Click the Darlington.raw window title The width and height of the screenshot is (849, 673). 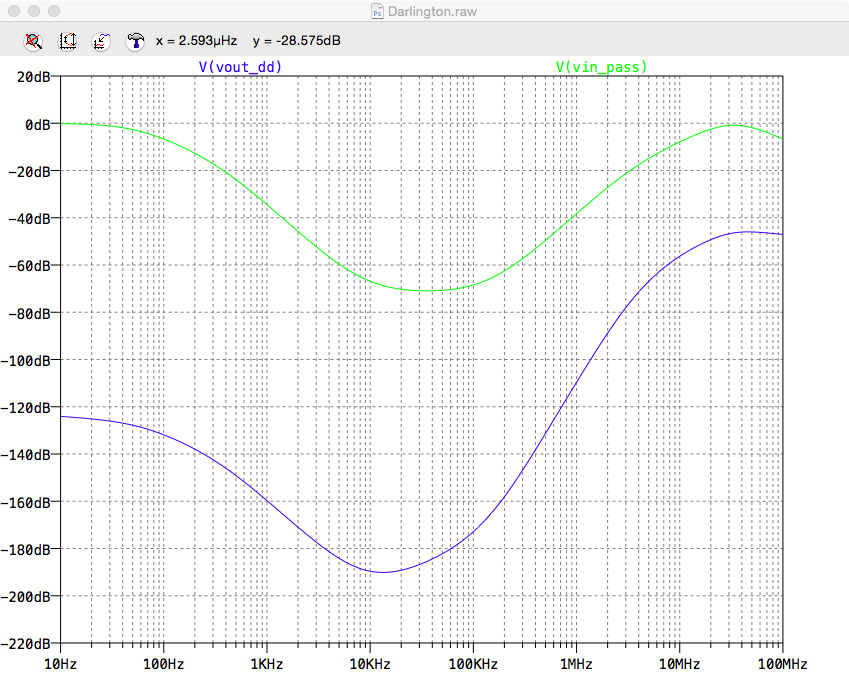click(x=432, y=11)
